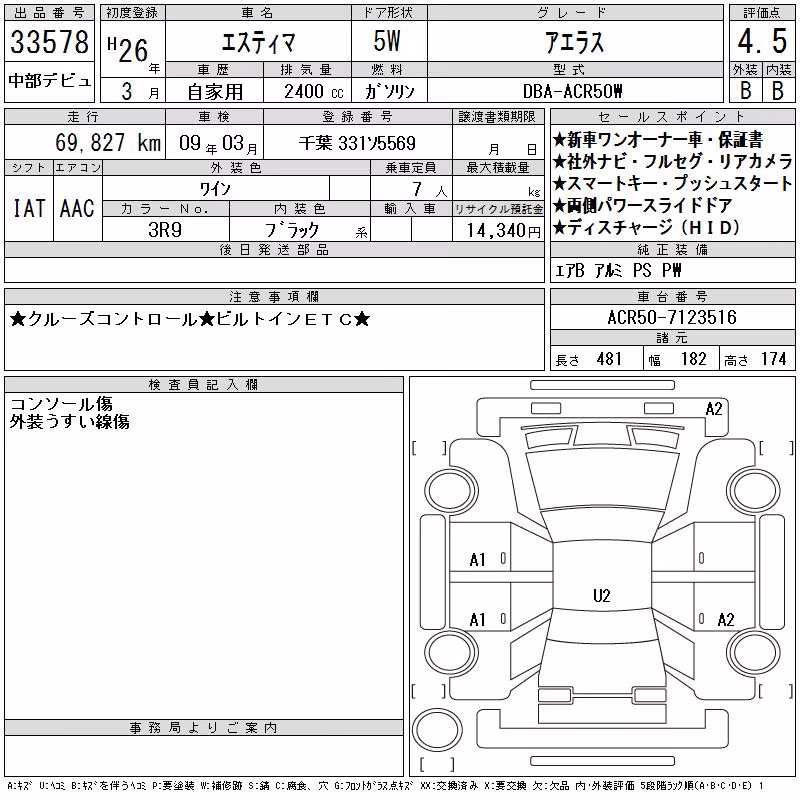
Task: Select the スマートキー・プッシュスタート sales point
Action: tap(672, 184)
